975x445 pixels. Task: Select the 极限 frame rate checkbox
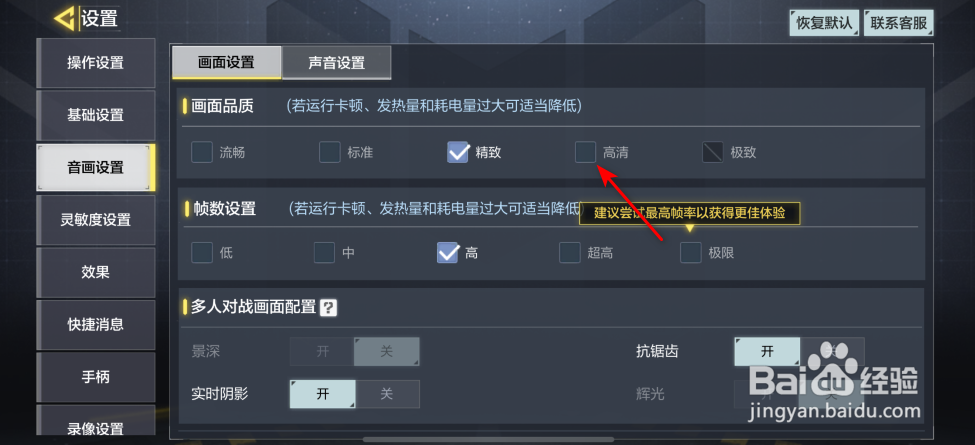point(690,253)
